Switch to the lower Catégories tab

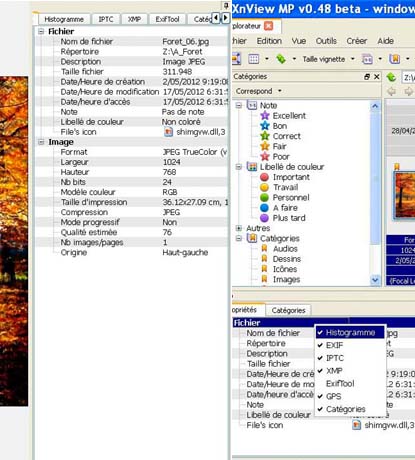click(288, 310)
